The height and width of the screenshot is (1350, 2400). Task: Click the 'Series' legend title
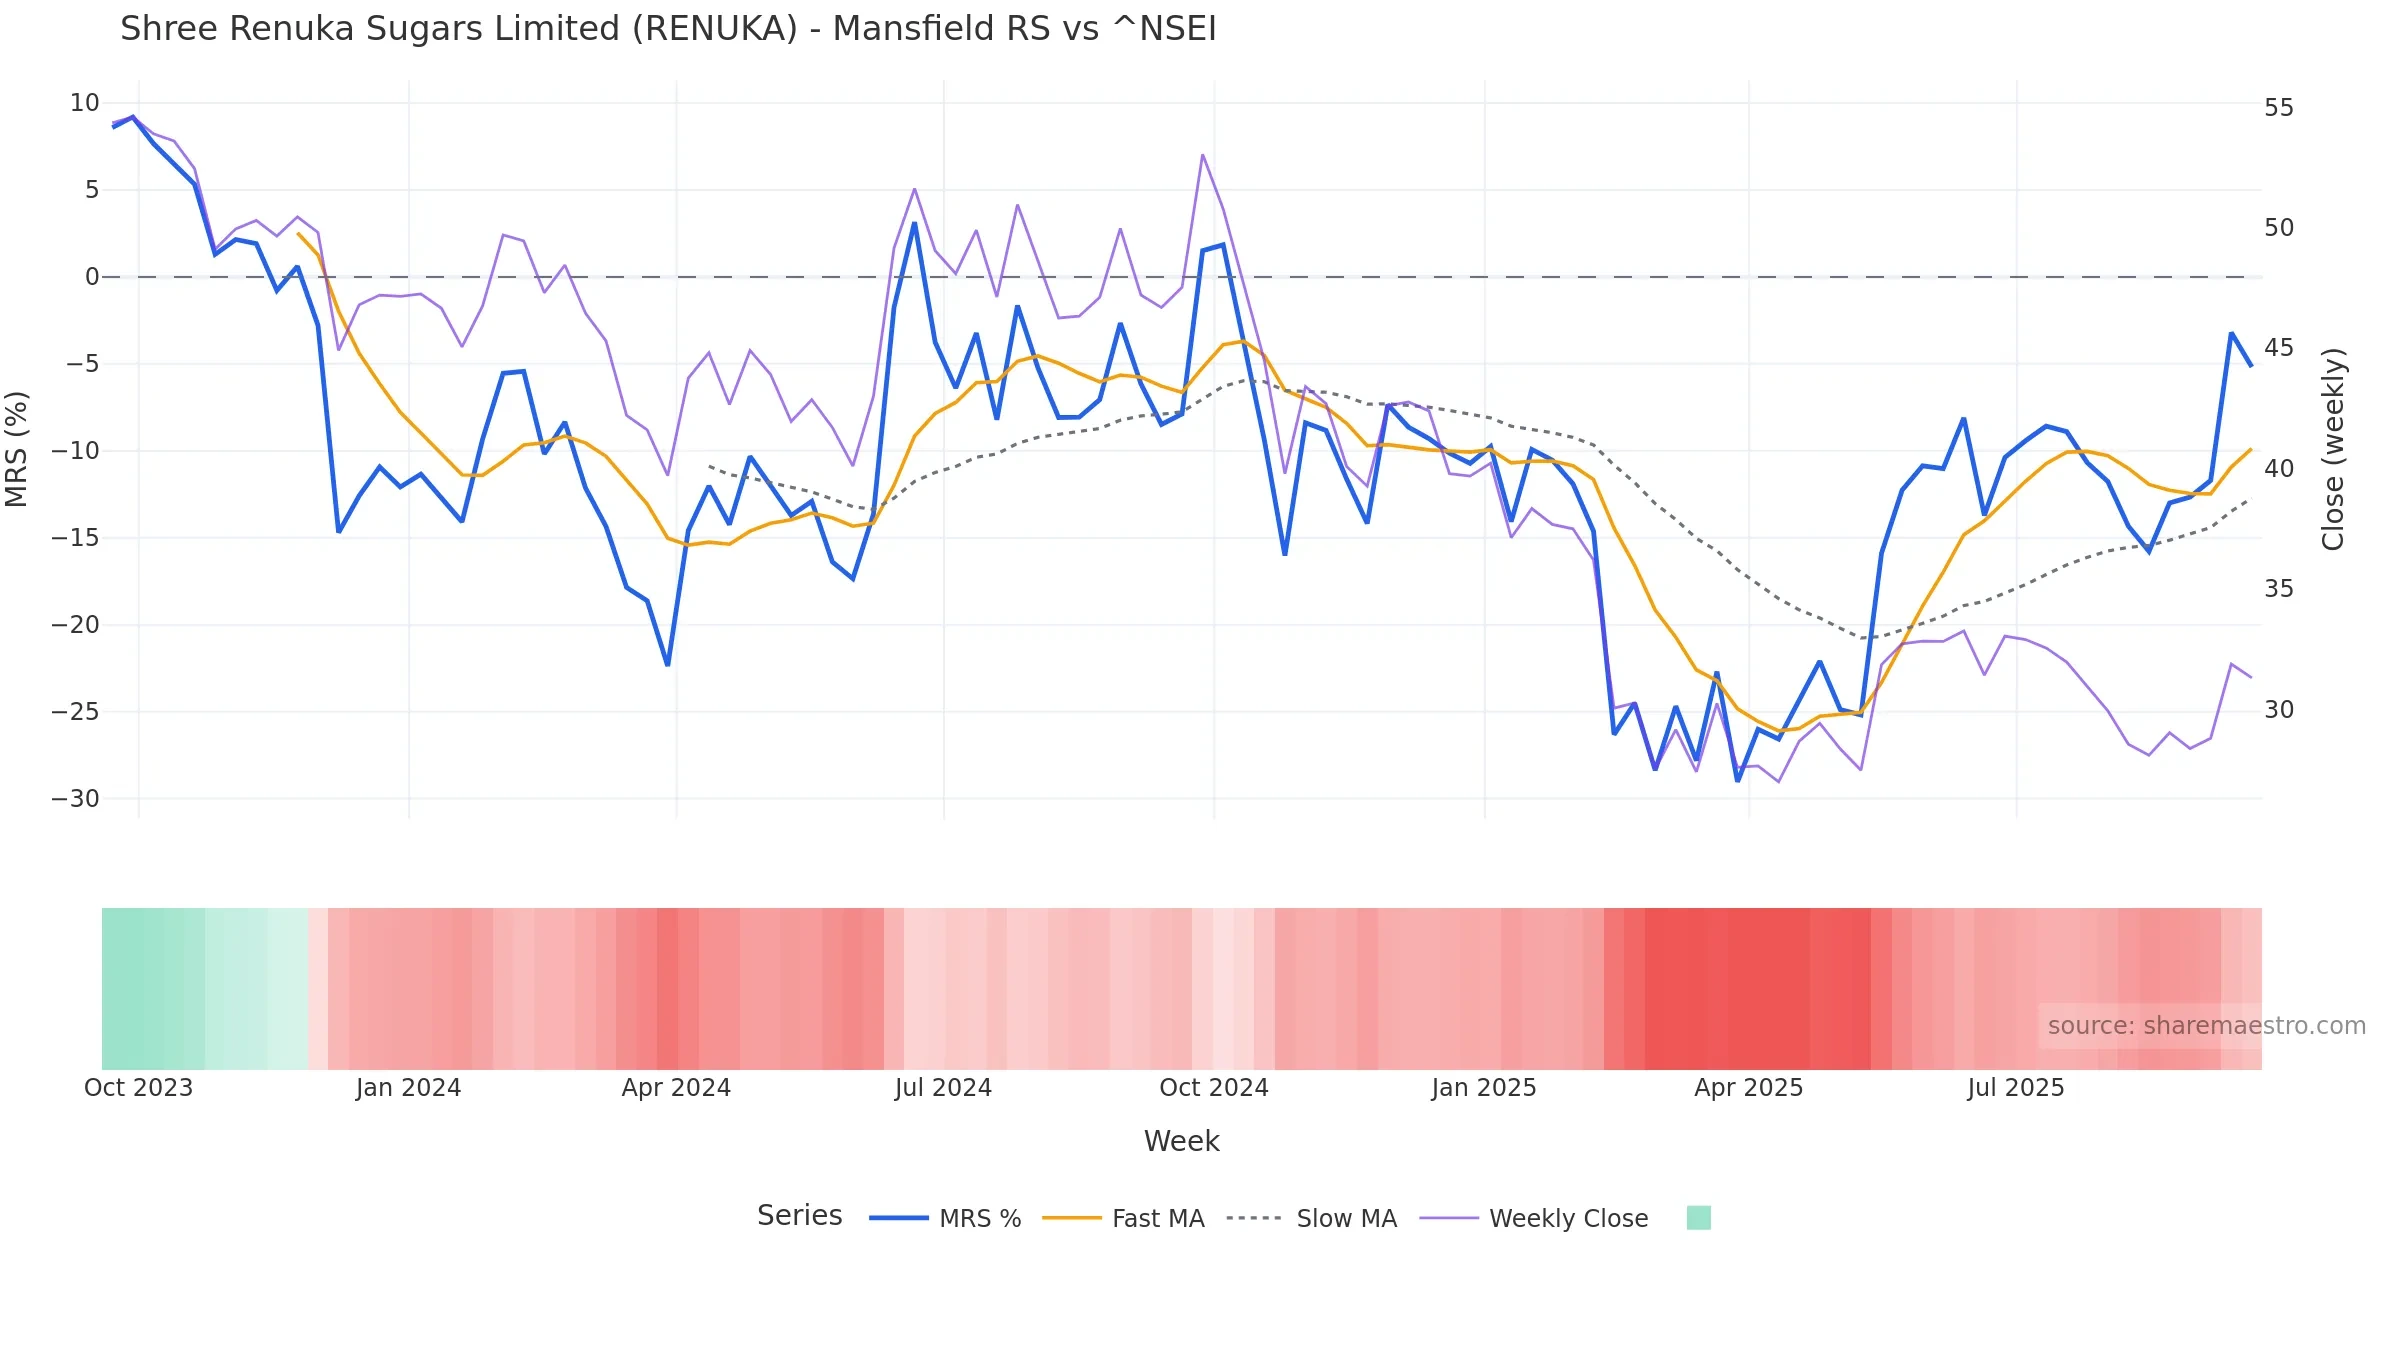pyautogui.click(x=799, y=1215)
